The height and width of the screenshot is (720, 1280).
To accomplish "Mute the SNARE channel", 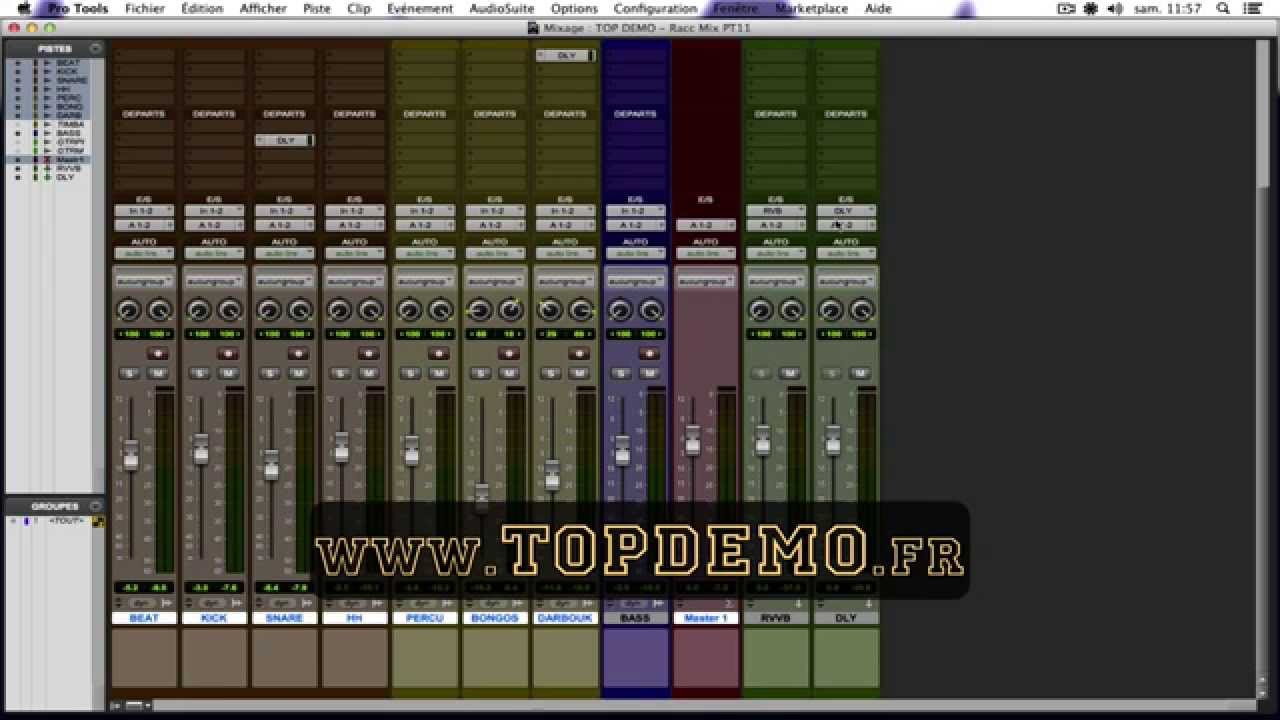I will coord(298,373).
